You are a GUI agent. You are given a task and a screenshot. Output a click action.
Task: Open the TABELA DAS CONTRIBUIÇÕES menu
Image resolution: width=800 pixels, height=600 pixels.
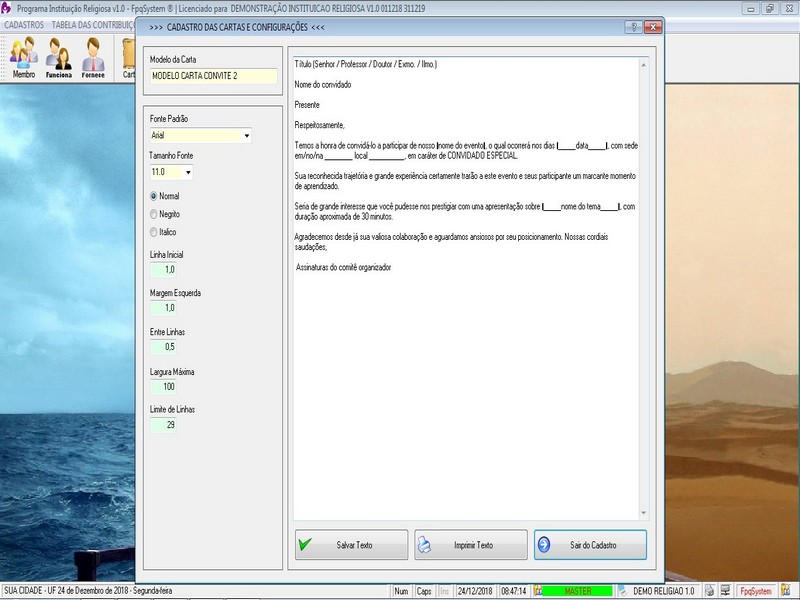(92, 24)
